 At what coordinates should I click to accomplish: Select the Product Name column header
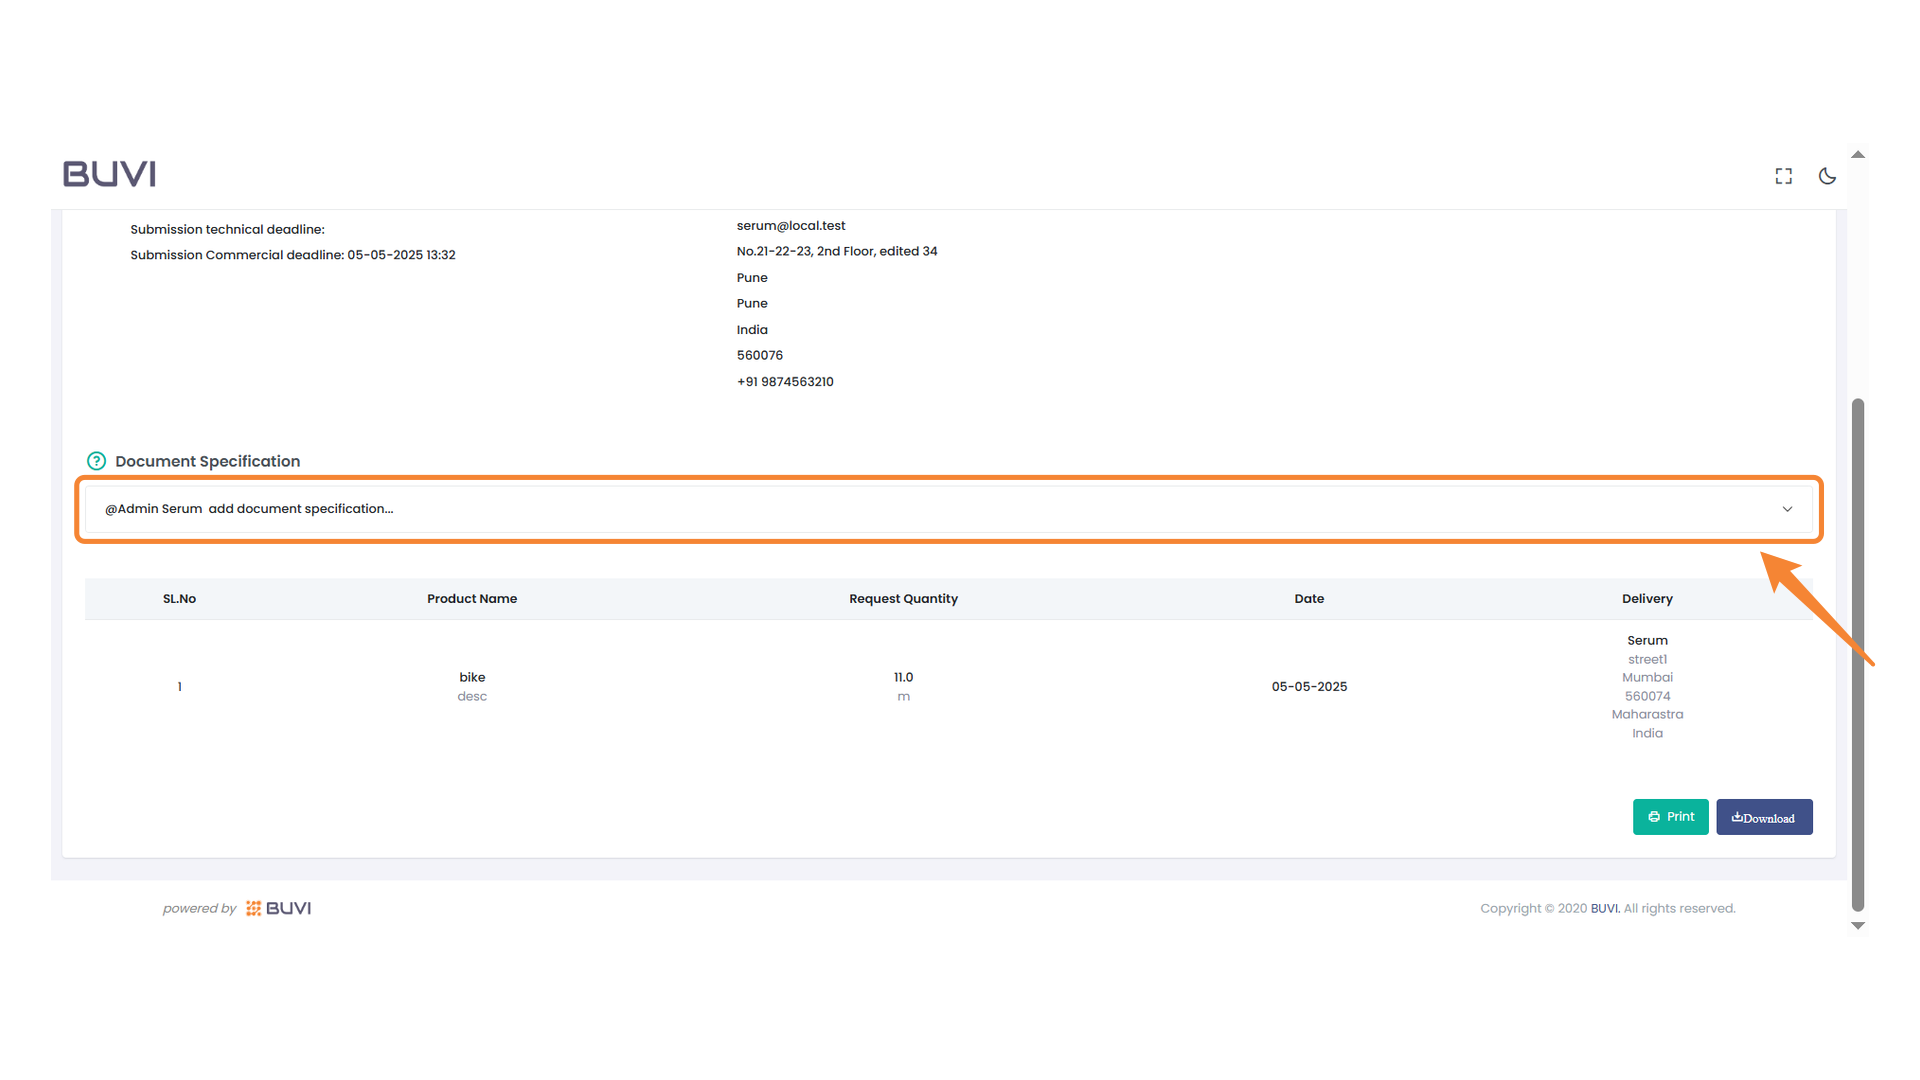click(x=472, y=598)
